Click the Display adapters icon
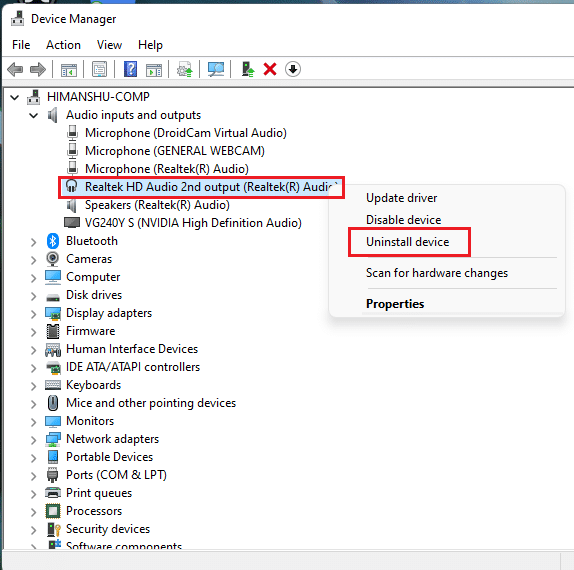This screenshot has height=570, width=574. pos(53,313)
